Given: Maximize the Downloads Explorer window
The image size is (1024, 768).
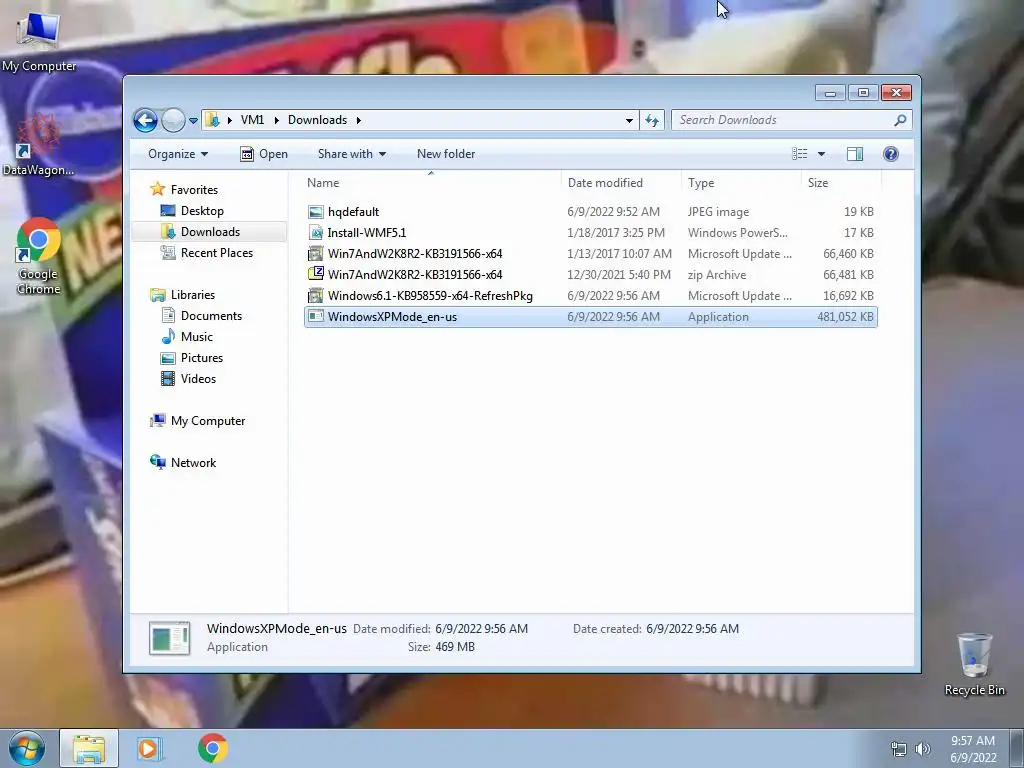Looking at the screenshot, I should [x=863, y=93].
